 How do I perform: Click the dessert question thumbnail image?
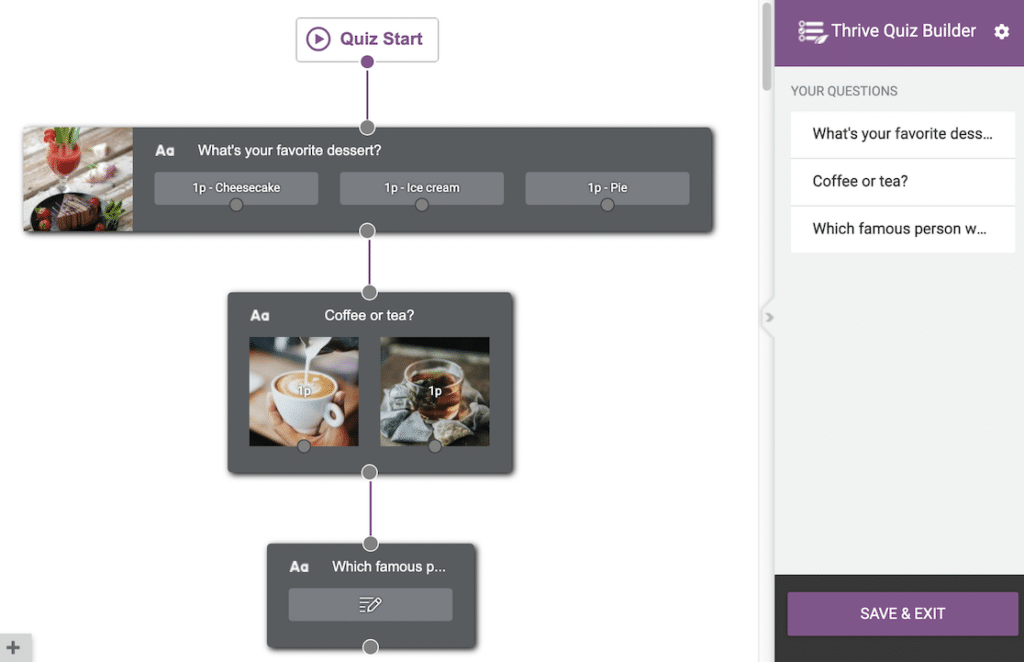click(x=78, y=179)
